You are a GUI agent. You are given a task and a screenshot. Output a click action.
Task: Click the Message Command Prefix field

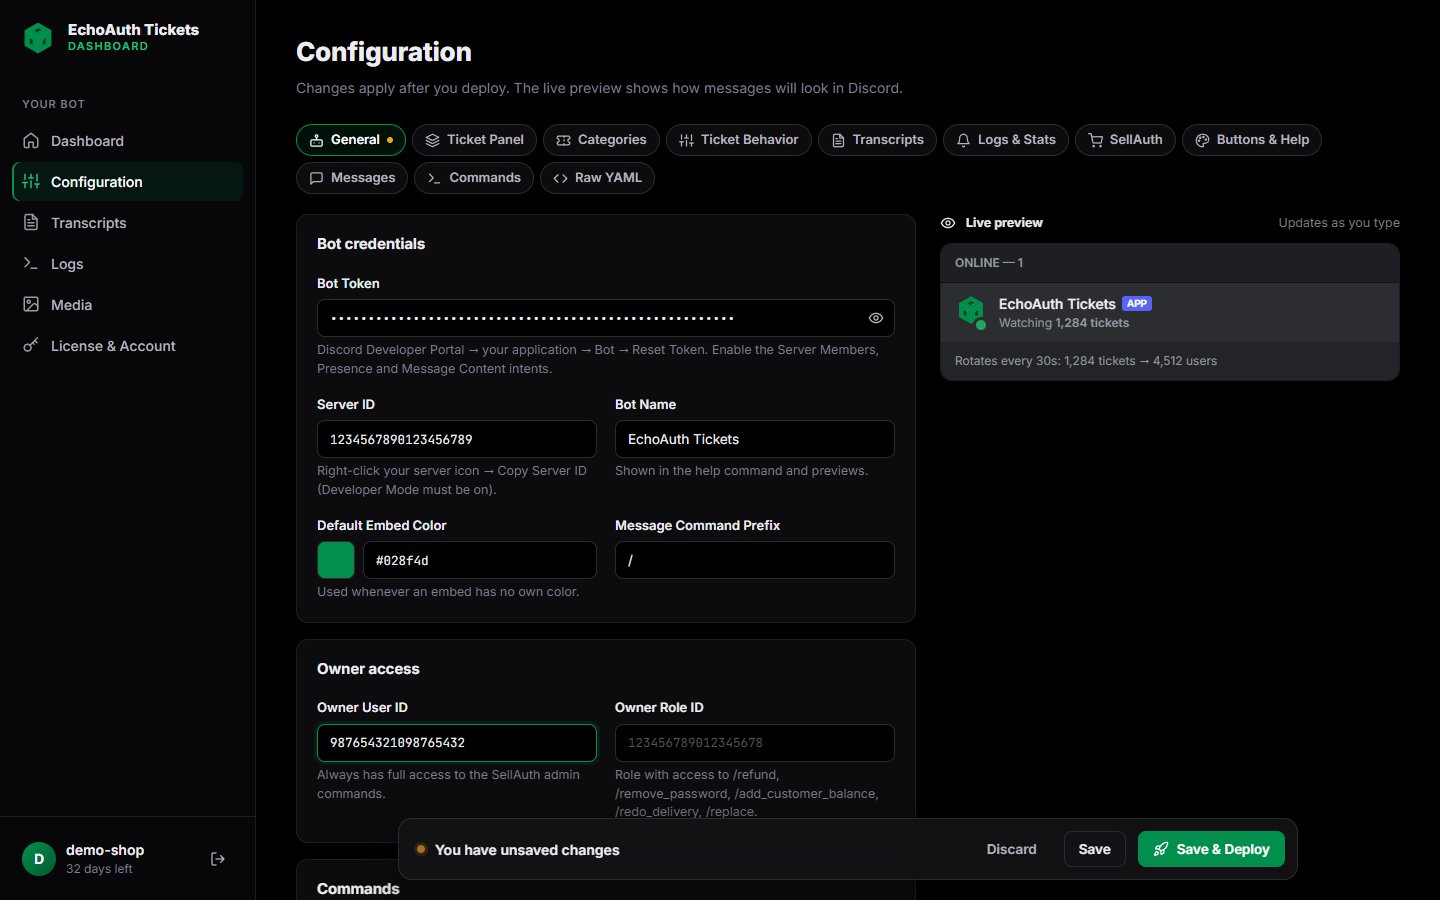click(x=755, y=560)
